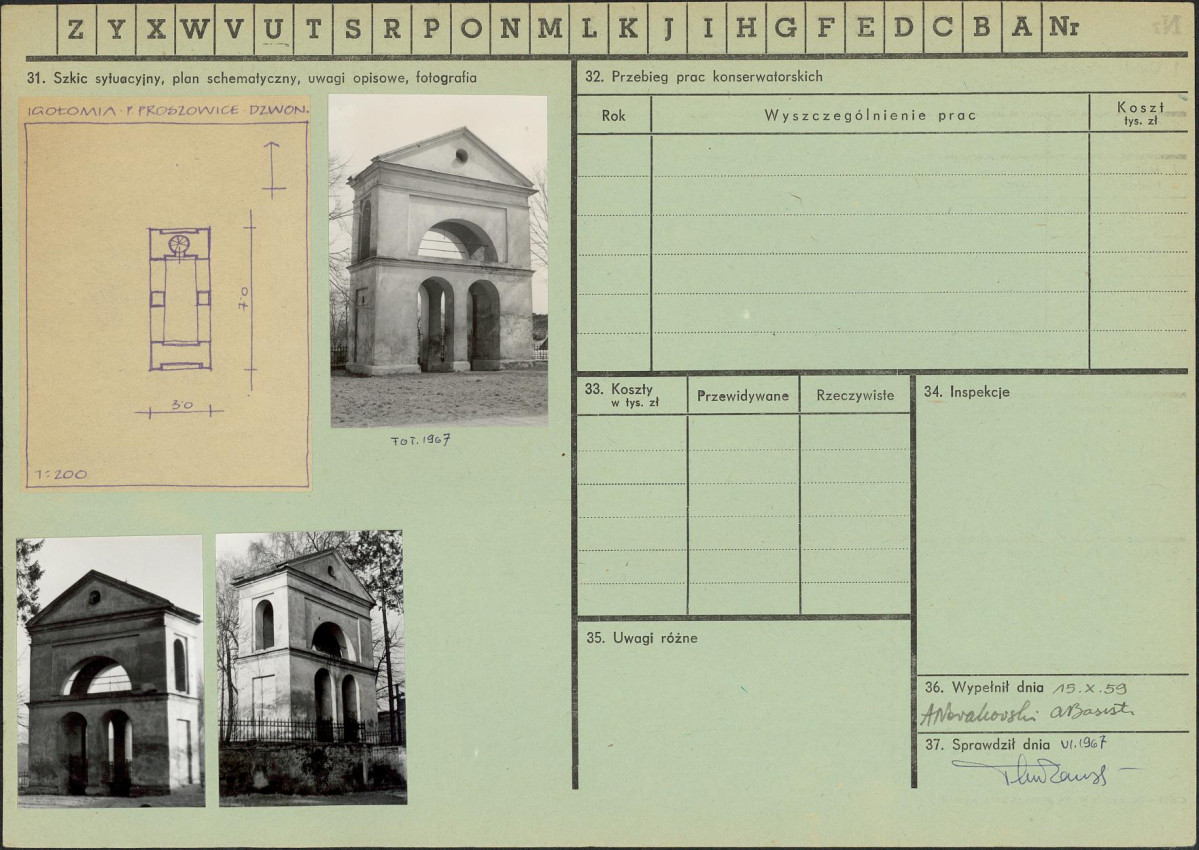The image size is (1199, 850).
Task: Click the Sprawdził dnia VI.1967 date
Action: [x=1083, y=744]
